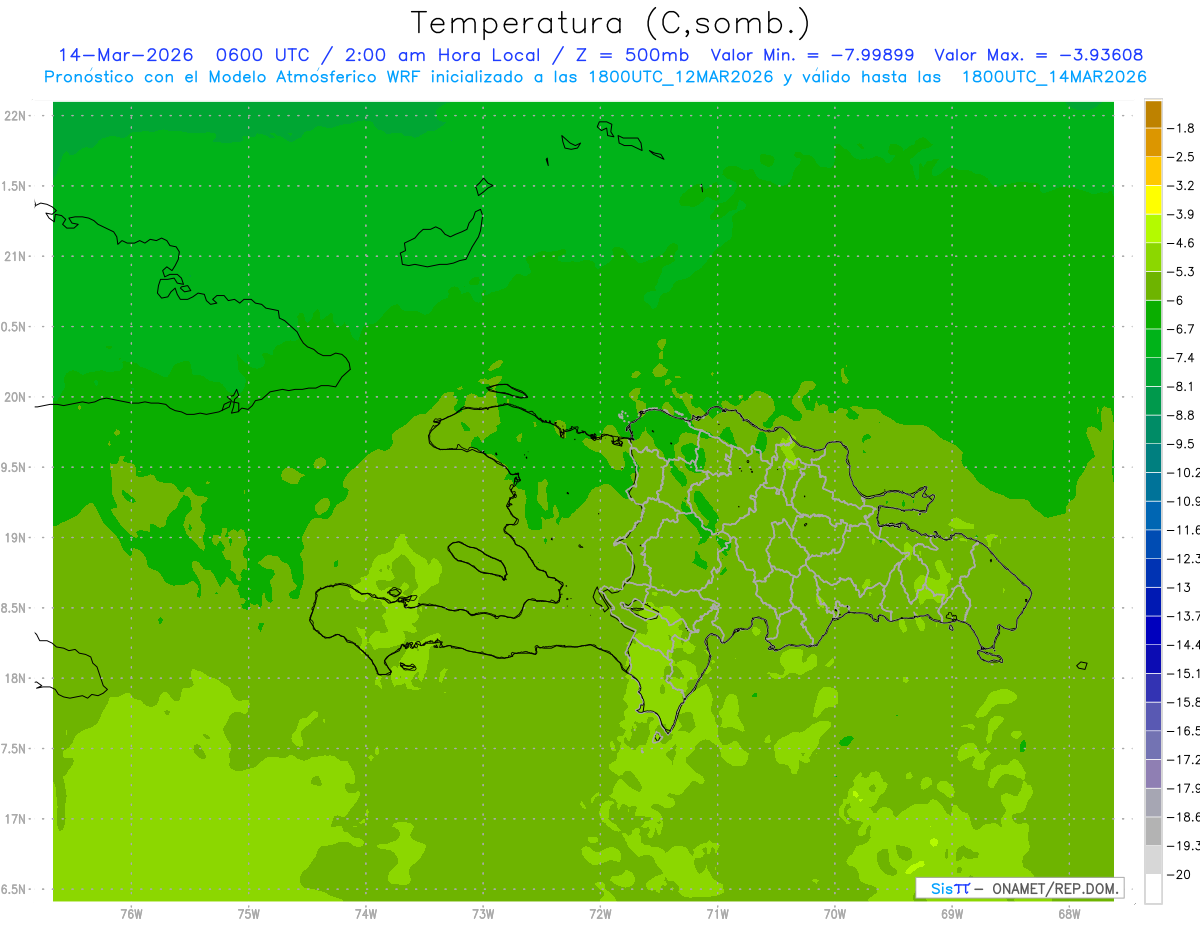
Task: Click the yellow swatch between -3.2 and -3.9
Action: tap(1153, 200)
